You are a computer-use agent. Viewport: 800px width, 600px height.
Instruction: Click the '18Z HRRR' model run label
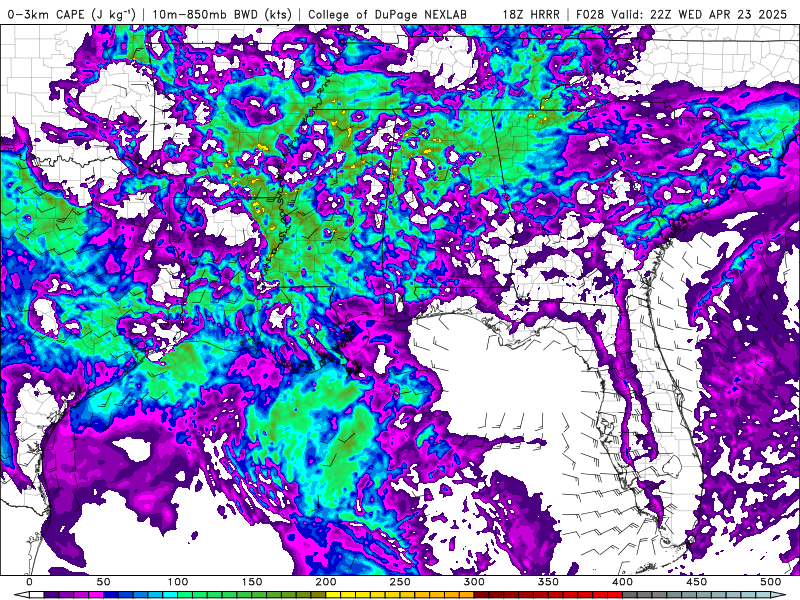531,14
